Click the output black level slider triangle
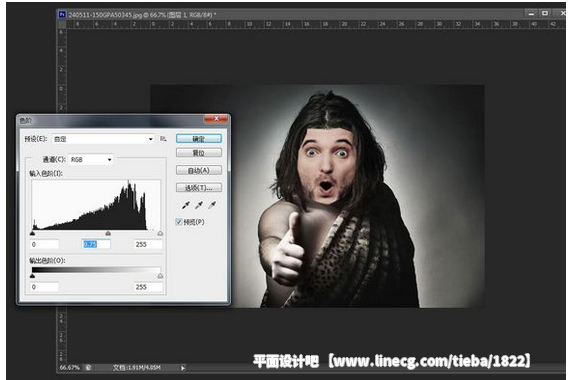The image size is (571, 380). (32, 276)
